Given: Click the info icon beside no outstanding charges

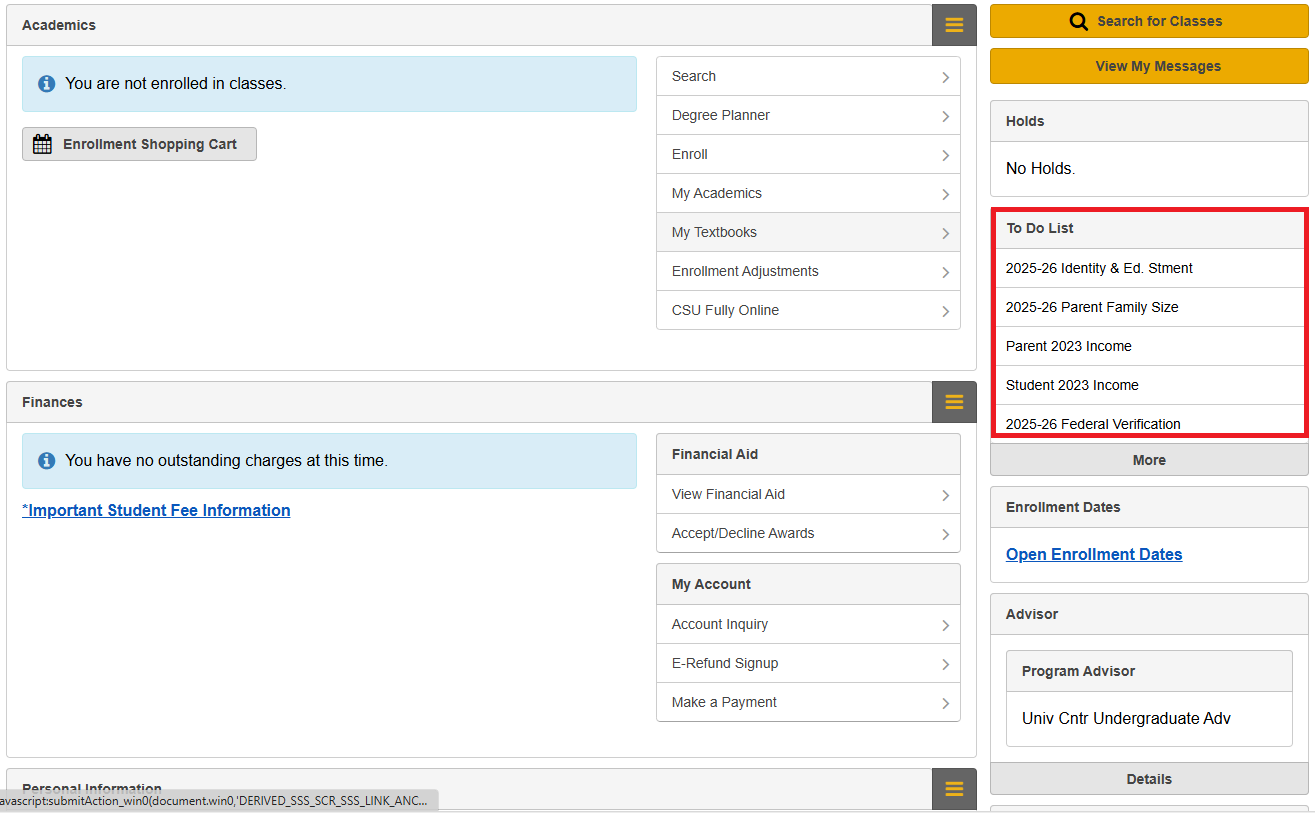Looking at the screenshot, I should pos(46,461).
